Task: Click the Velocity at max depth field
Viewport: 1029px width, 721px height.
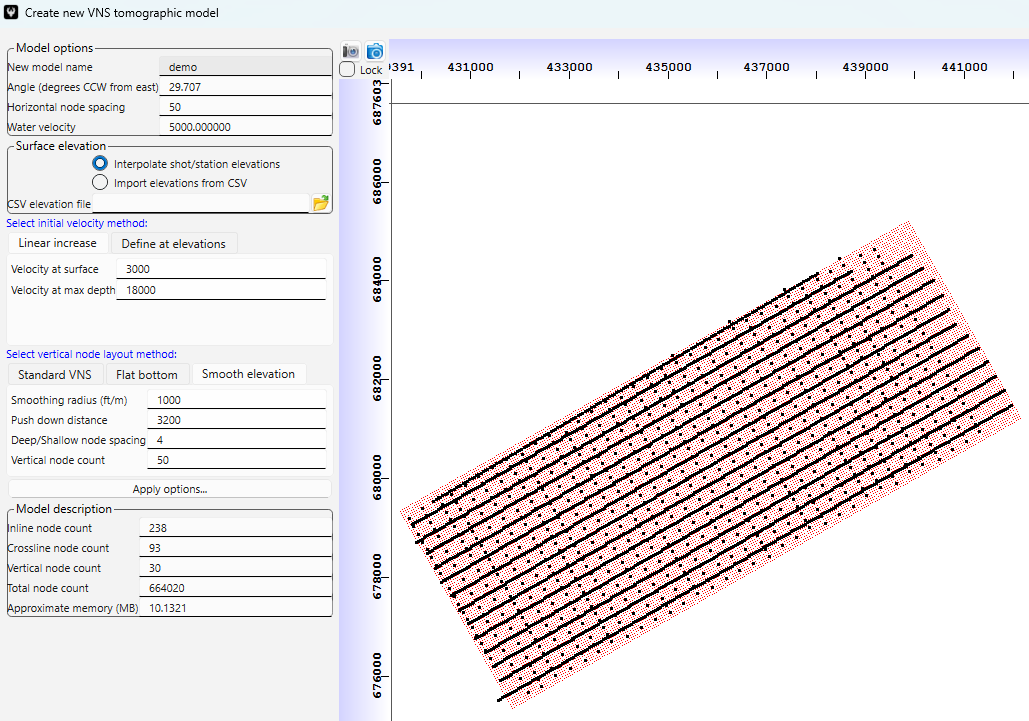Action: (x=221, y=290)
